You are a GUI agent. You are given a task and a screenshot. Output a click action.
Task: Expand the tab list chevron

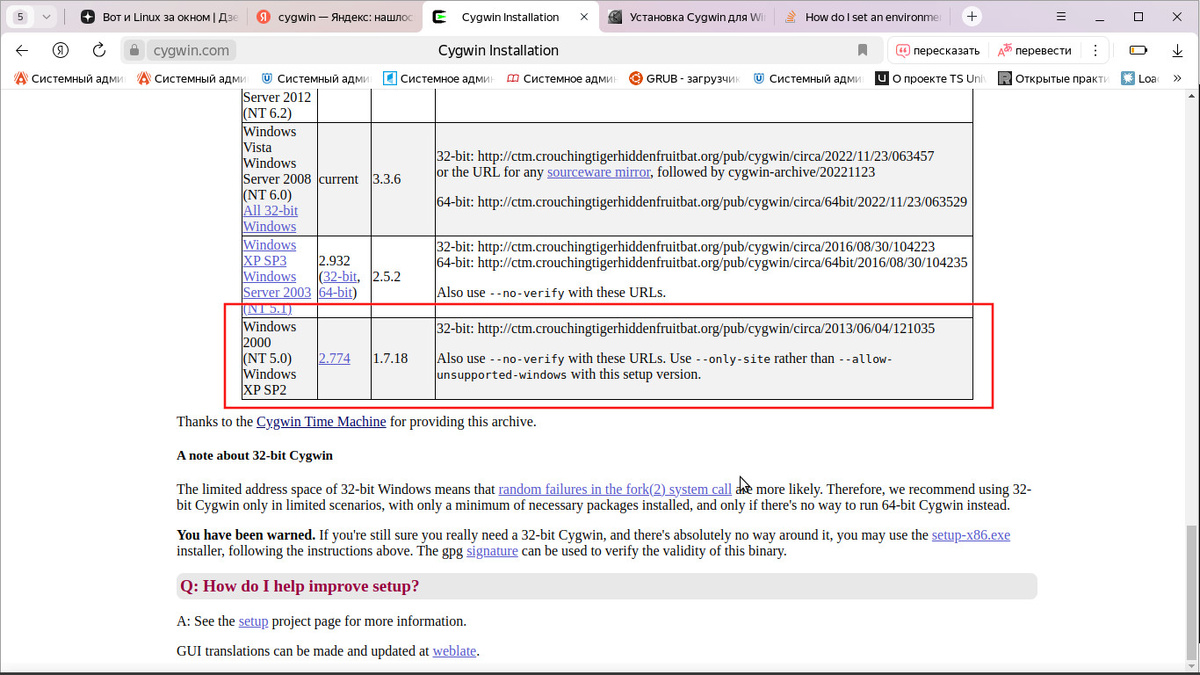(x=45, y=17)
